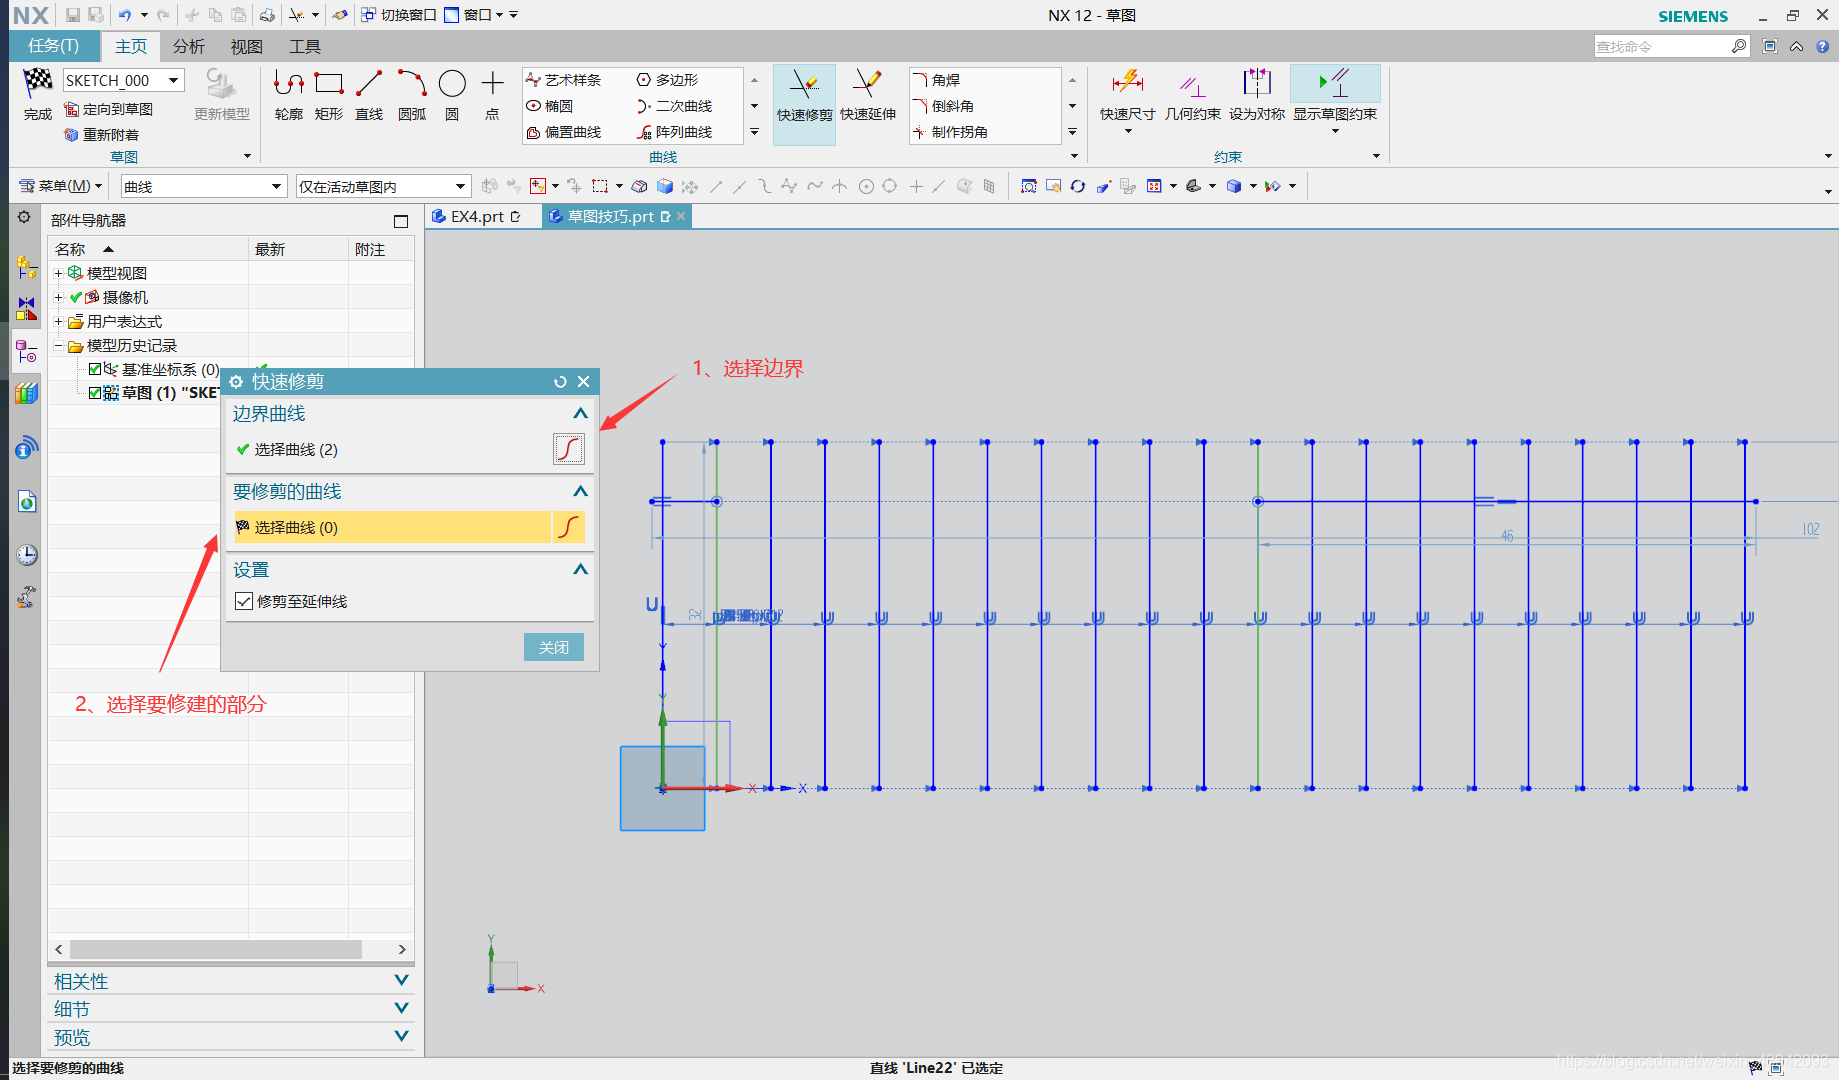Expand the 细节 panel

[401, 1009]
